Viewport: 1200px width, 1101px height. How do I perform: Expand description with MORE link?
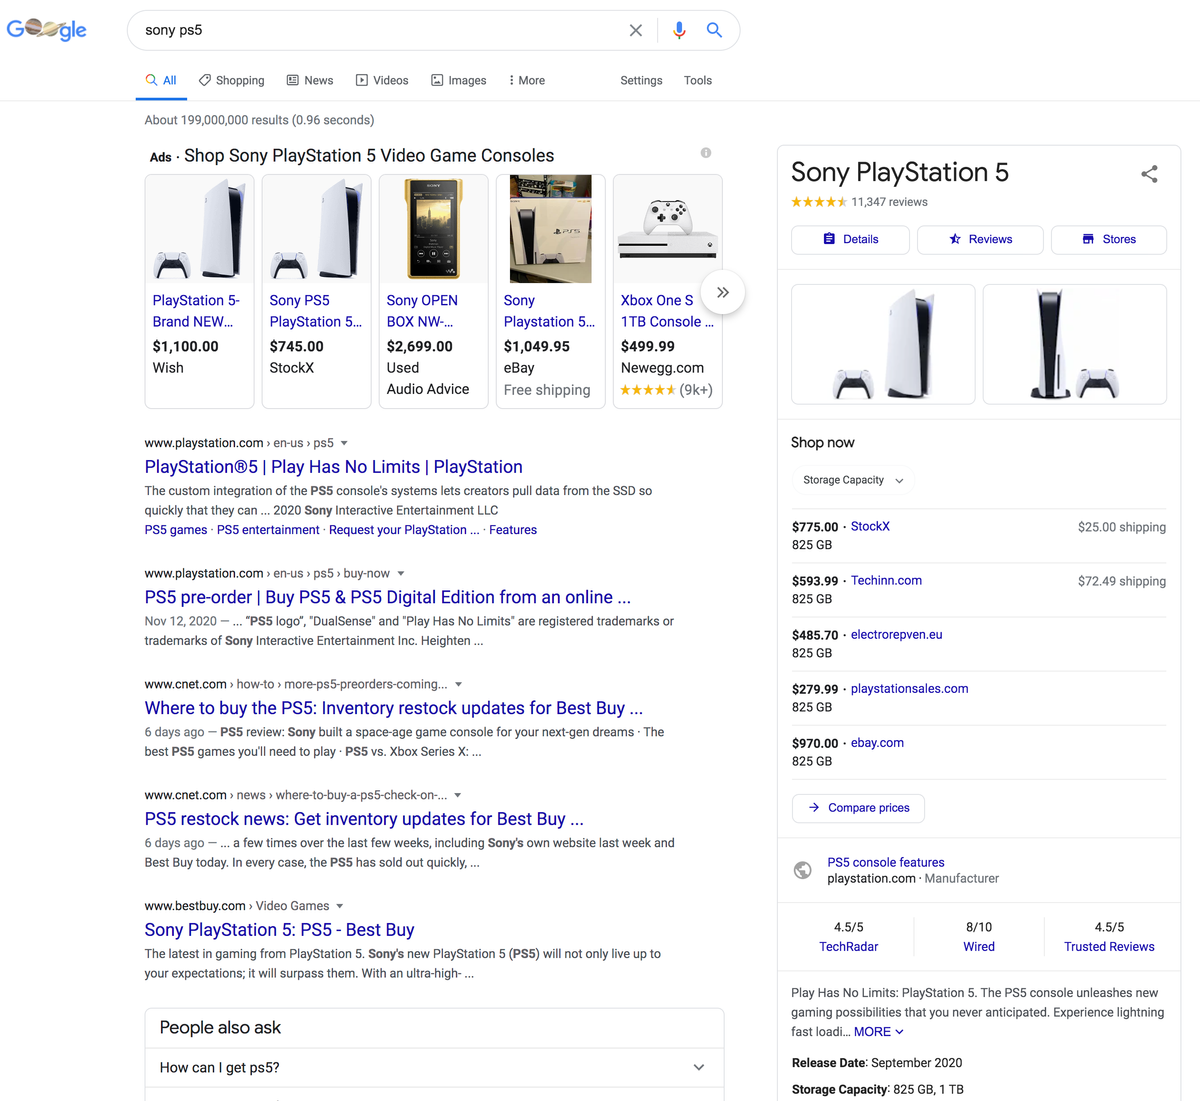pos(878,1031)
